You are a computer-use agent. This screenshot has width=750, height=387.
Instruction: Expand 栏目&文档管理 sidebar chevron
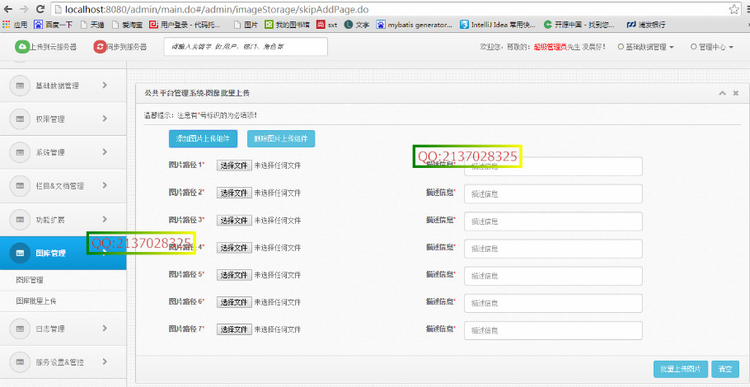105,185
